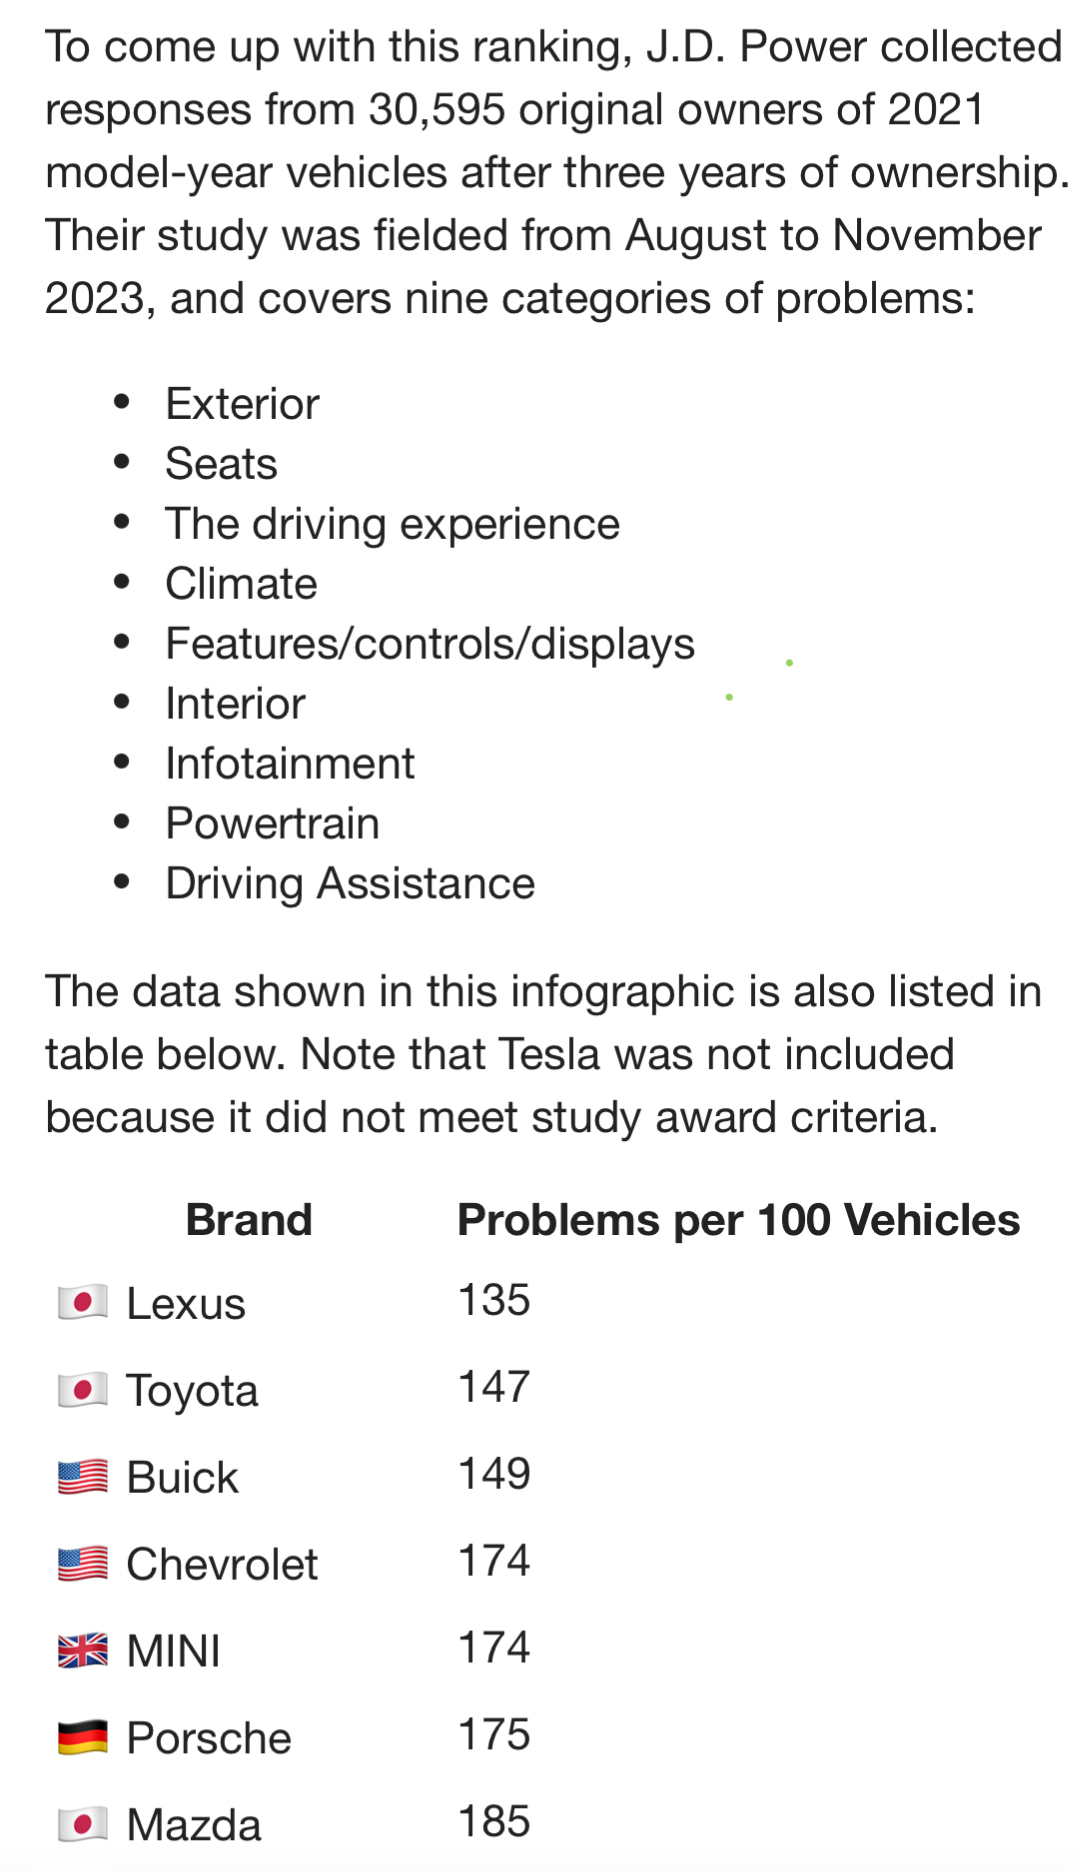Click the Driving Assistance list item
1082x1871 pixels.
[350, 884]
